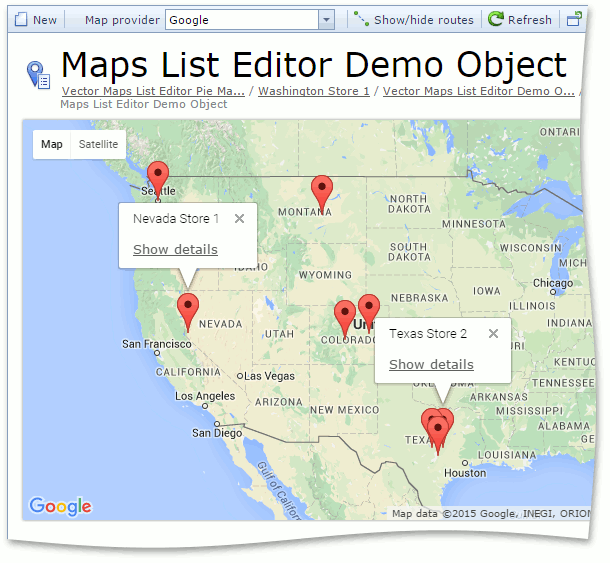Click the New document icon
The width and height of the screenshot is (610, 563).
tap(21, 19)
